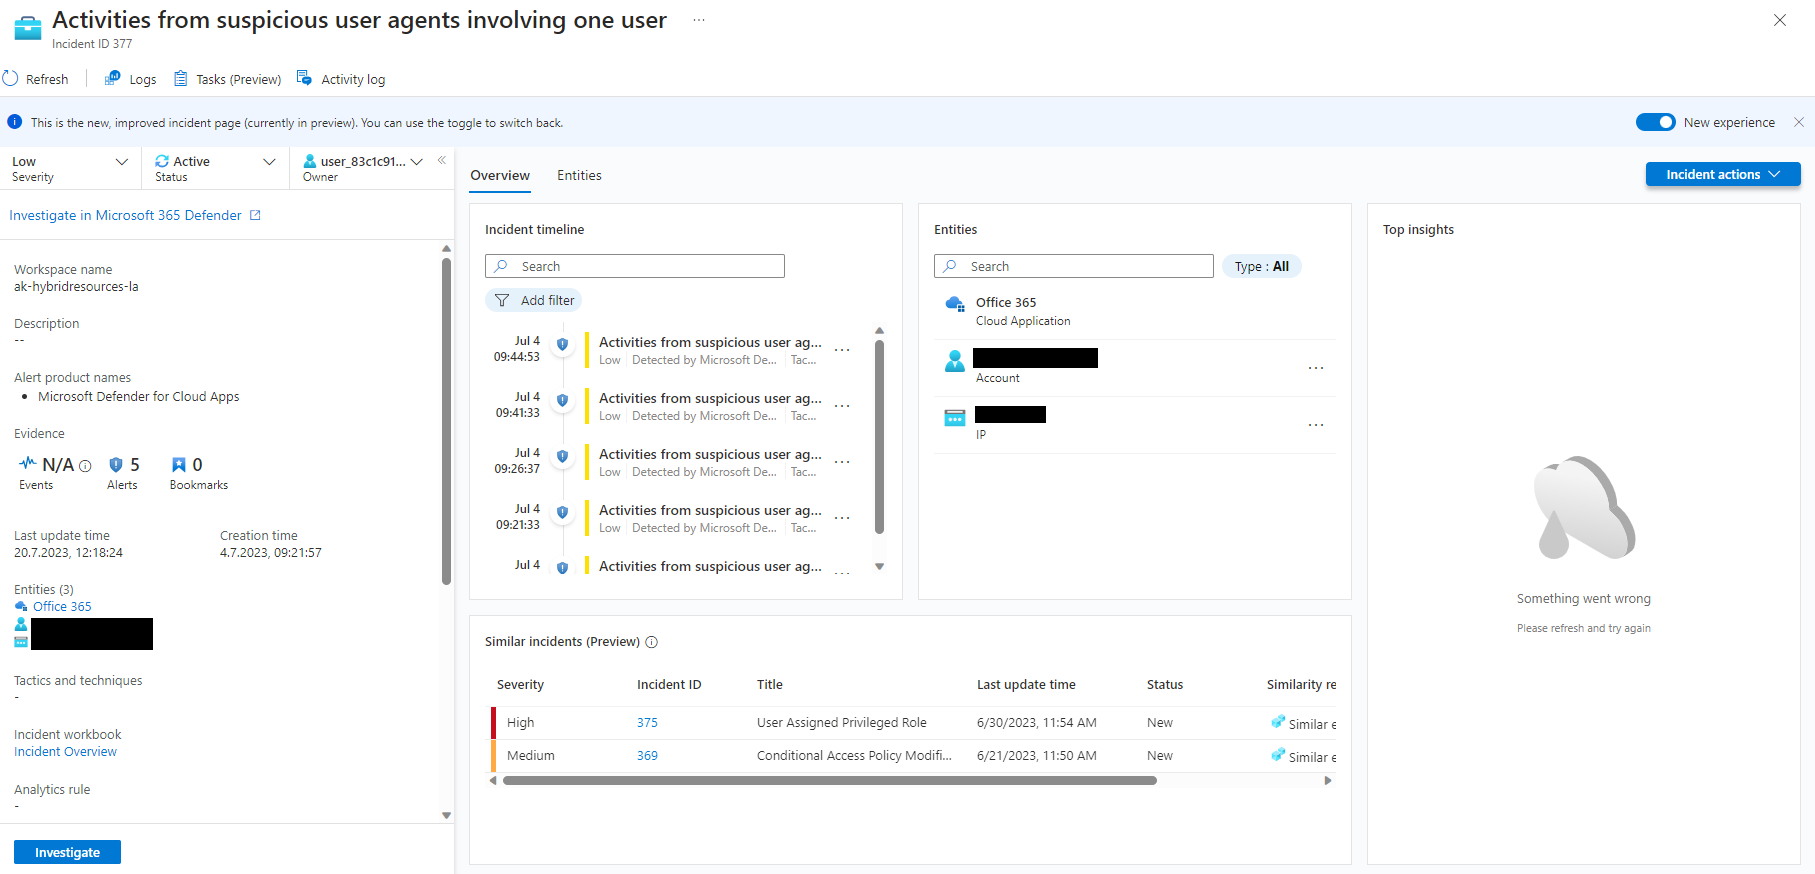Click the Events pulse icon under Evidence

28,463
